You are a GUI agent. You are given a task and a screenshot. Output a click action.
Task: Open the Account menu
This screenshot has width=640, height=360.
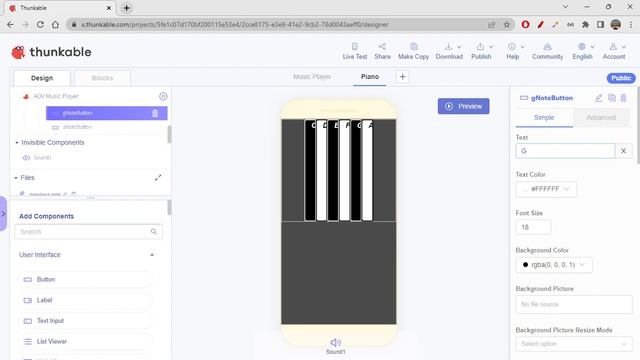pos(614,51)
